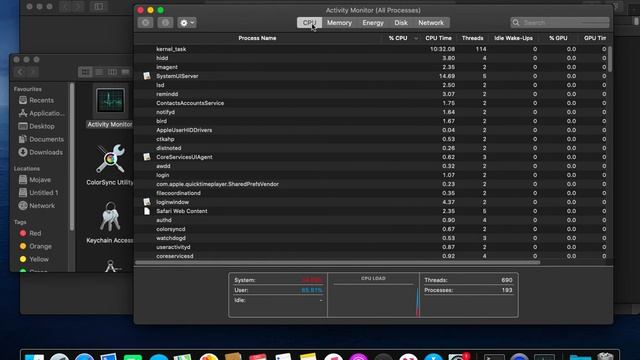
Task: Select the bird process row
Action: (371, 121)
